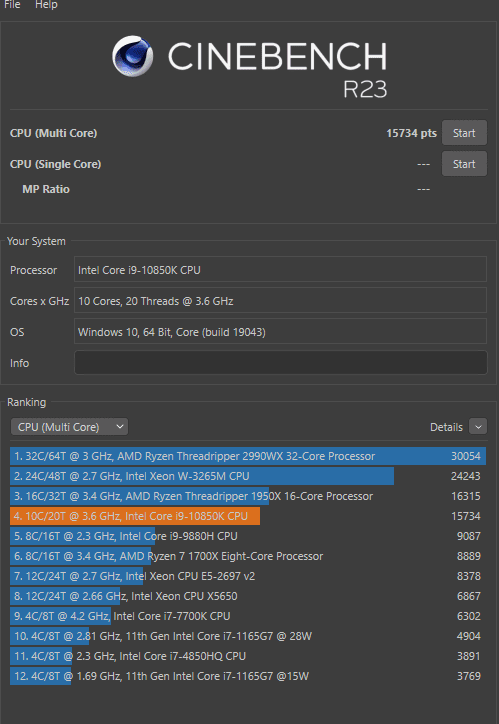Select the Threadripper 2990WX ranking row
The height and width of the screenshot is (724, 499).
(x=248, y=456)
